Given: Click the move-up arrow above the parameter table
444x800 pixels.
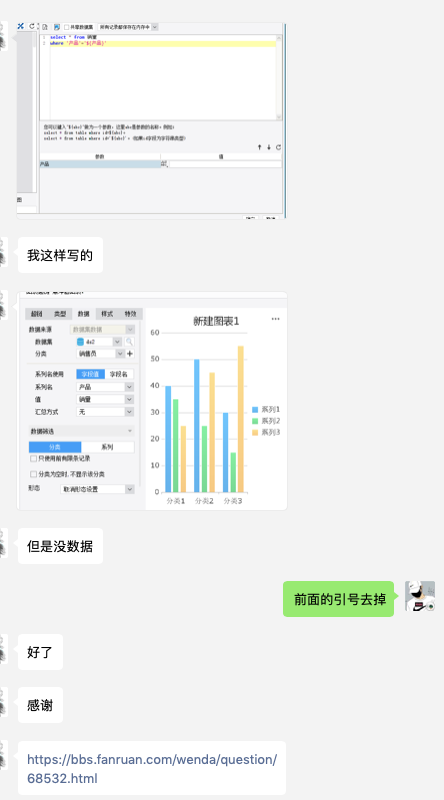Looking at the screenshot, I should point(259,147).
